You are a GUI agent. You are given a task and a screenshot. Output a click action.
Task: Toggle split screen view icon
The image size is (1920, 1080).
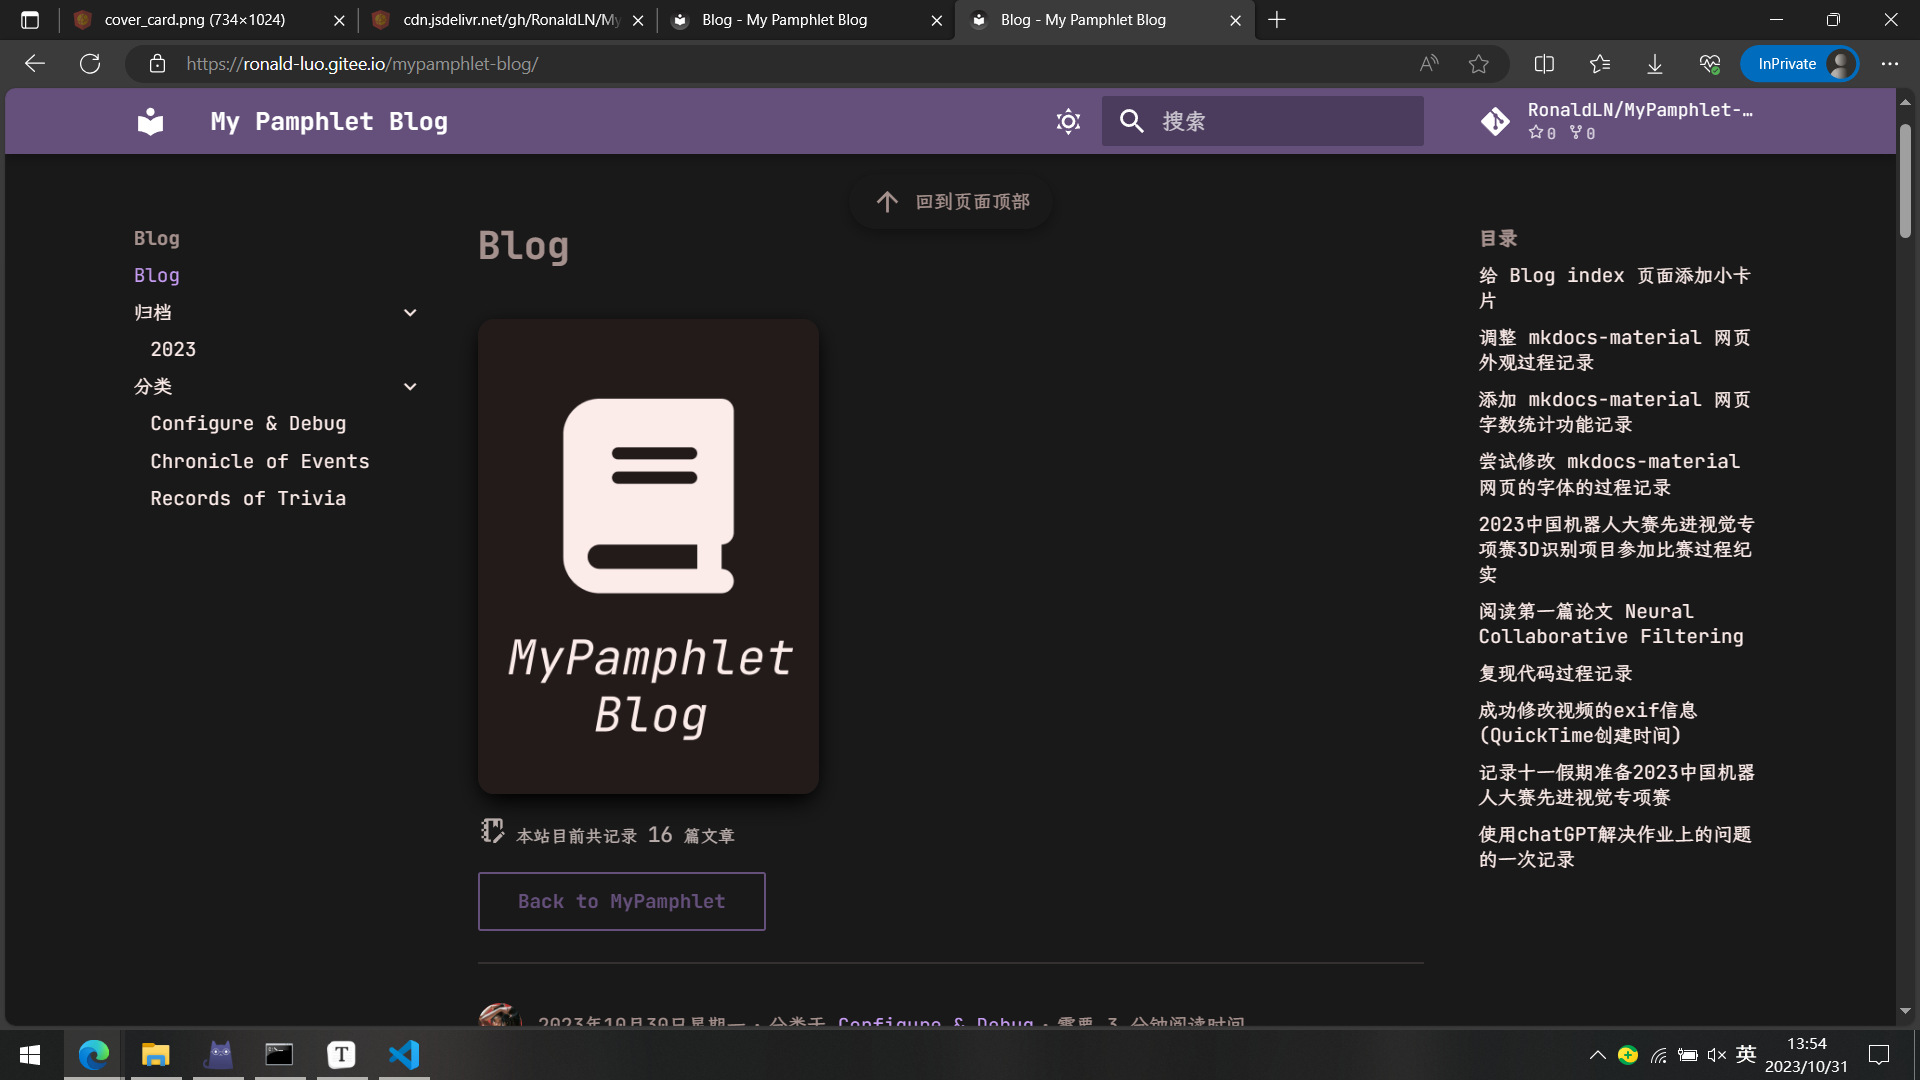[1544, 64]
